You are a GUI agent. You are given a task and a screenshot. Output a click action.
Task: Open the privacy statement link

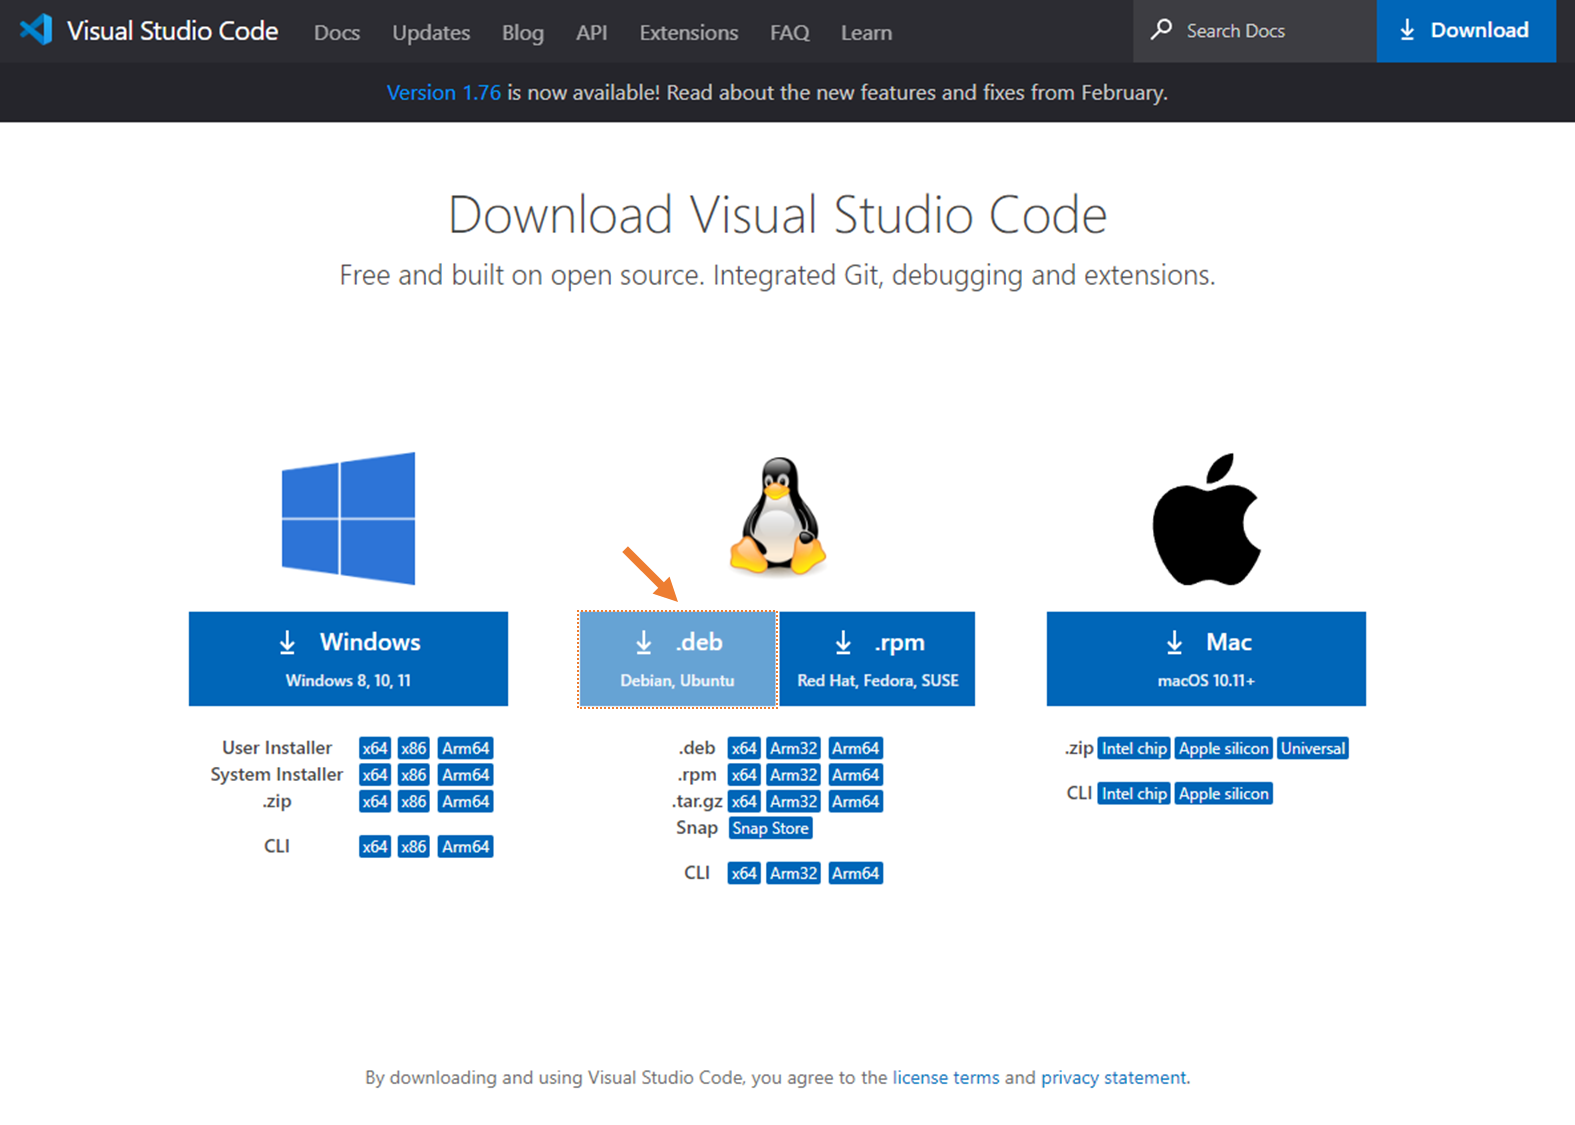tap(1114, 1077)
